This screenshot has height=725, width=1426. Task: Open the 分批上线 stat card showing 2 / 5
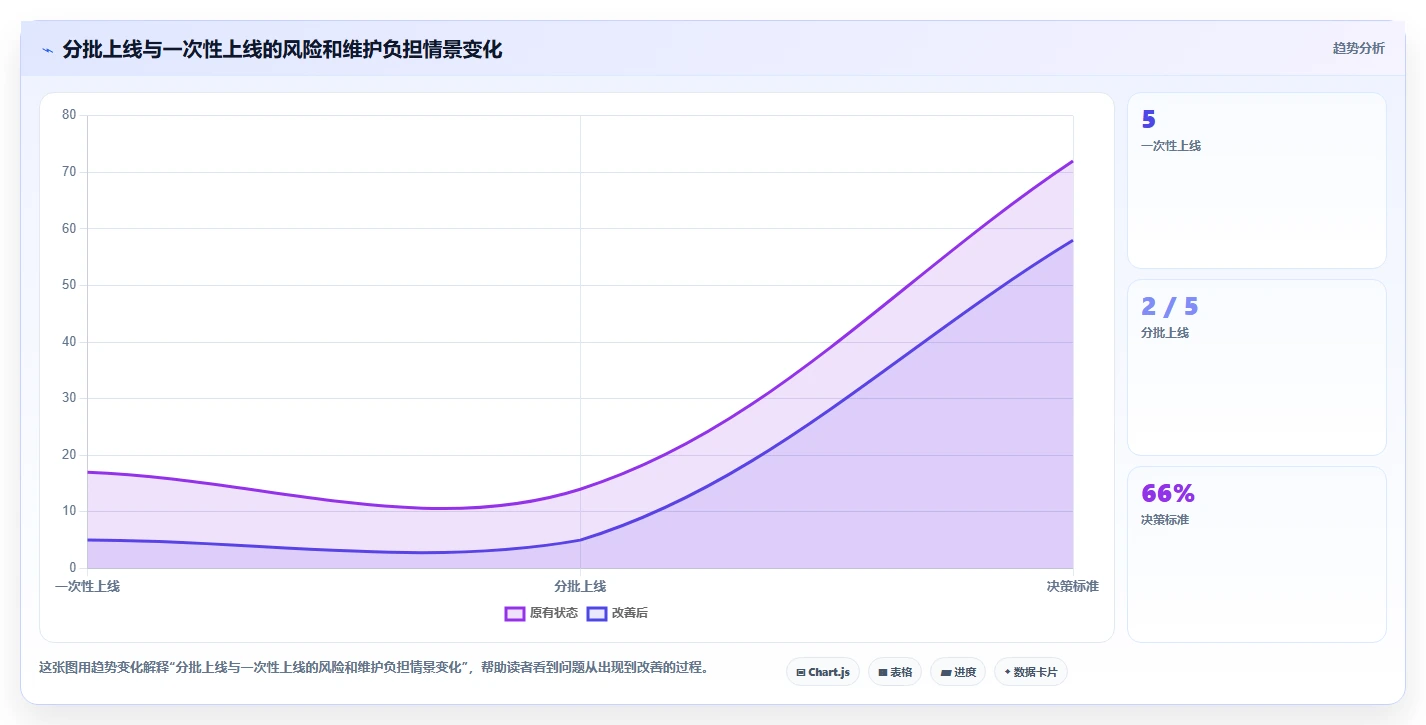[1257, 367]
